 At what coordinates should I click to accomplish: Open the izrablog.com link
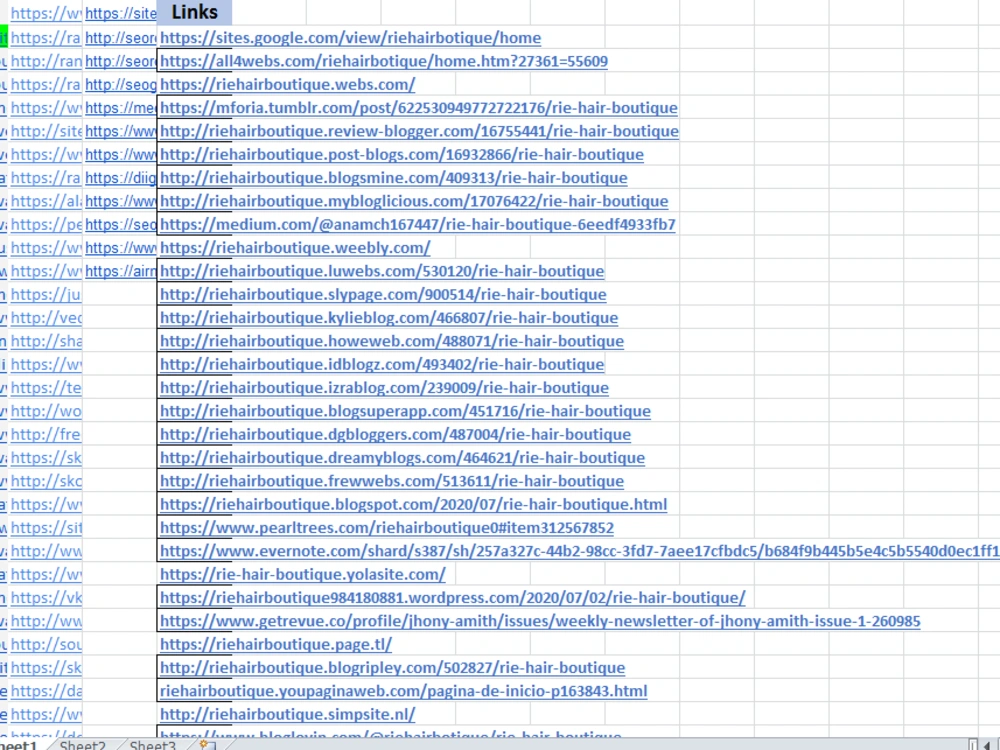point(384,388)
